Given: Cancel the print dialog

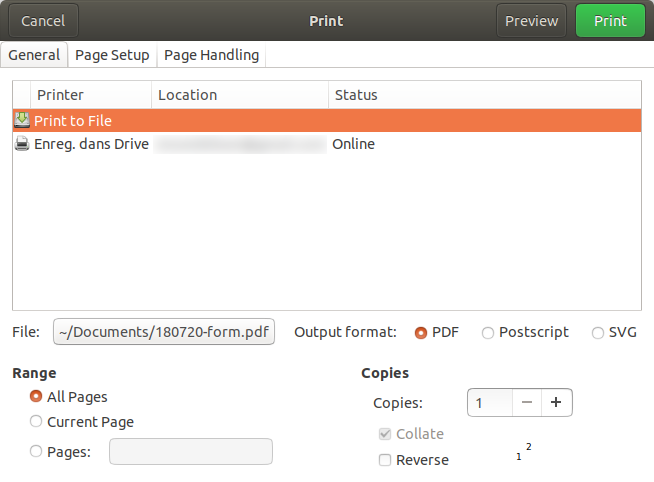Looking at the screenshot, I should [43, 20].
